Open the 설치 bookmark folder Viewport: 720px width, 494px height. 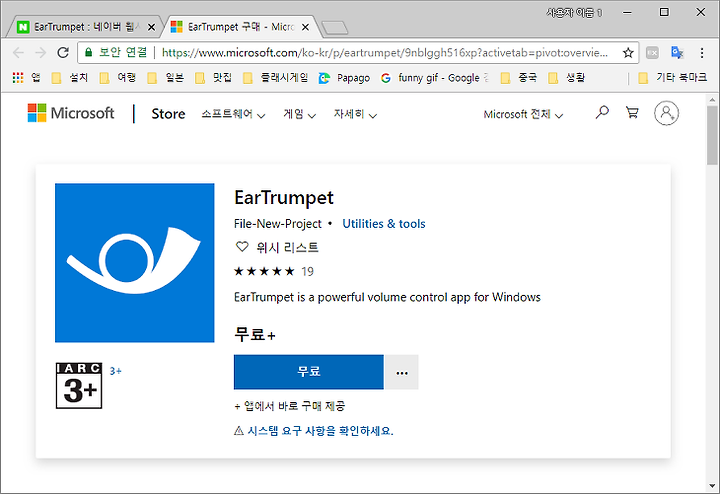70,78
